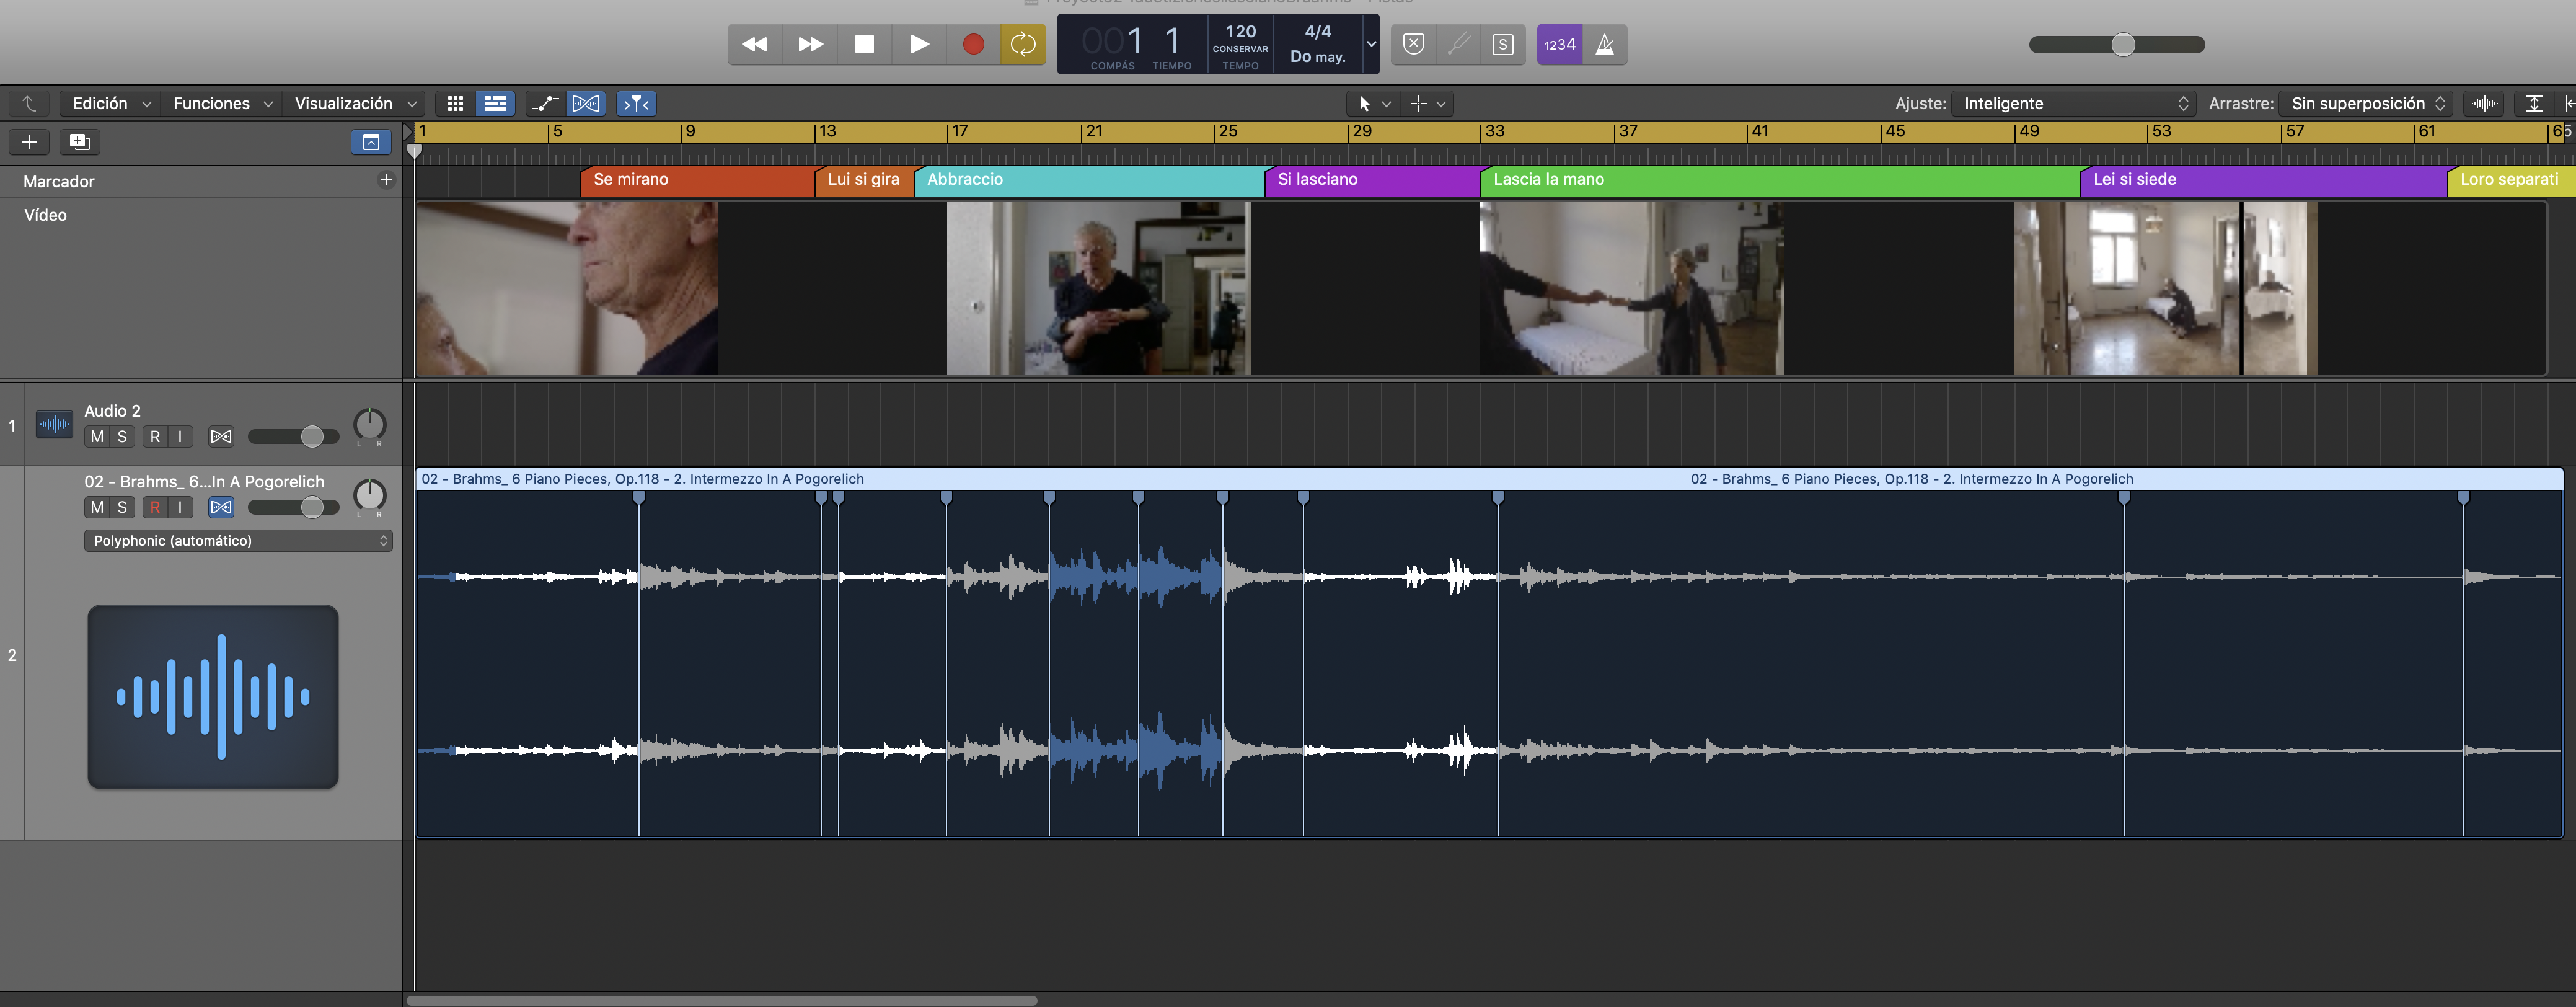Image resolution: width=2576 pixels, height=1007 pixels.
Task: Mute the Audio 2 track
Action: pyautogui.click(x=97, y=436)
